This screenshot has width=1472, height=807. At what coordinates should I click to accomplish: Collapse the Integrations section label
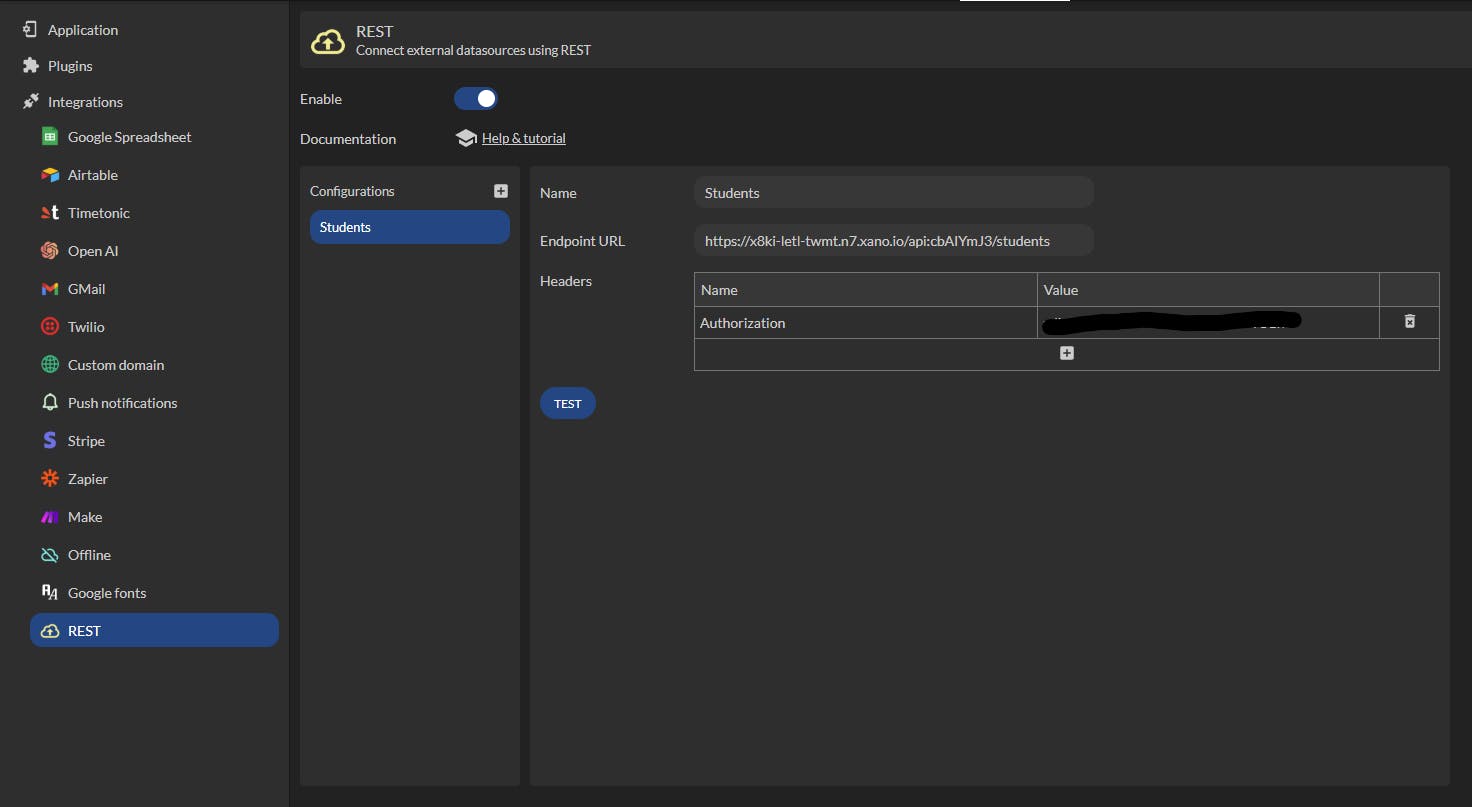85,102
